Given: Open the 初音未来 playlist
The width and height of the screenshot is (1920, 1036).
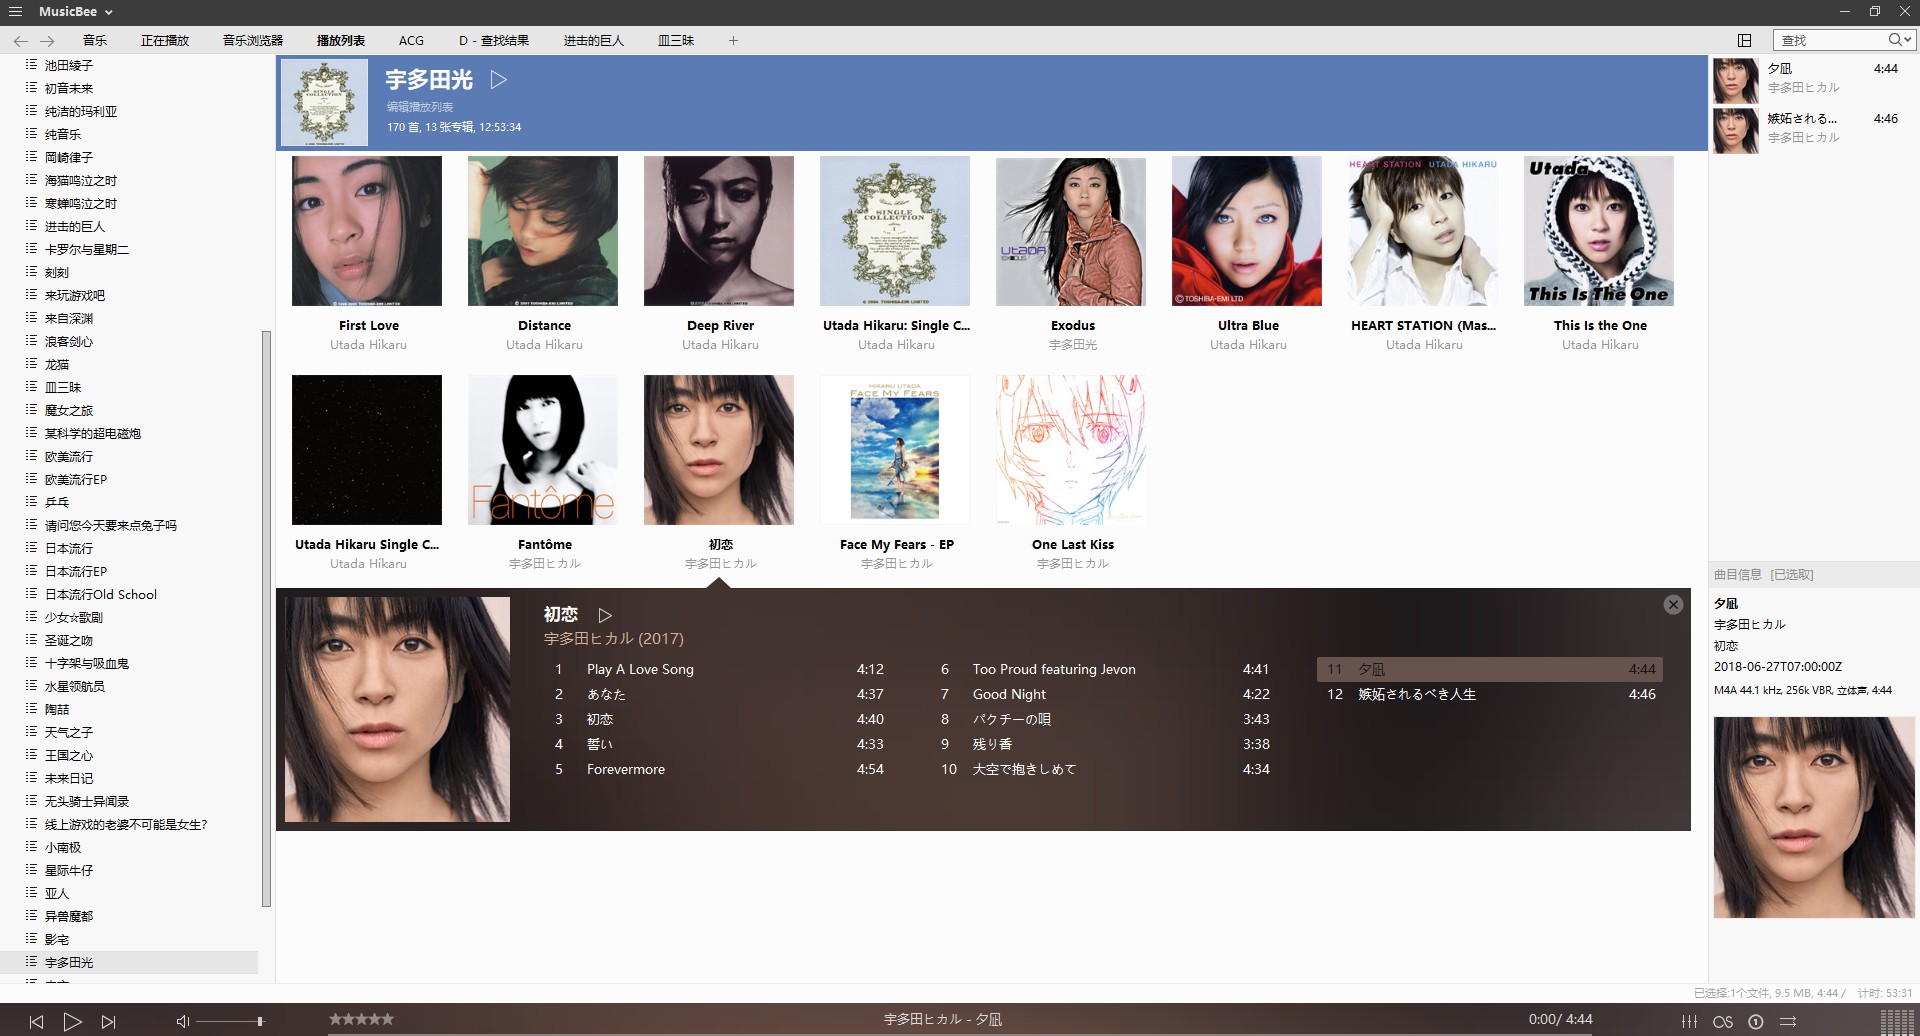Looking at the screenshot, I should (69, 88).
